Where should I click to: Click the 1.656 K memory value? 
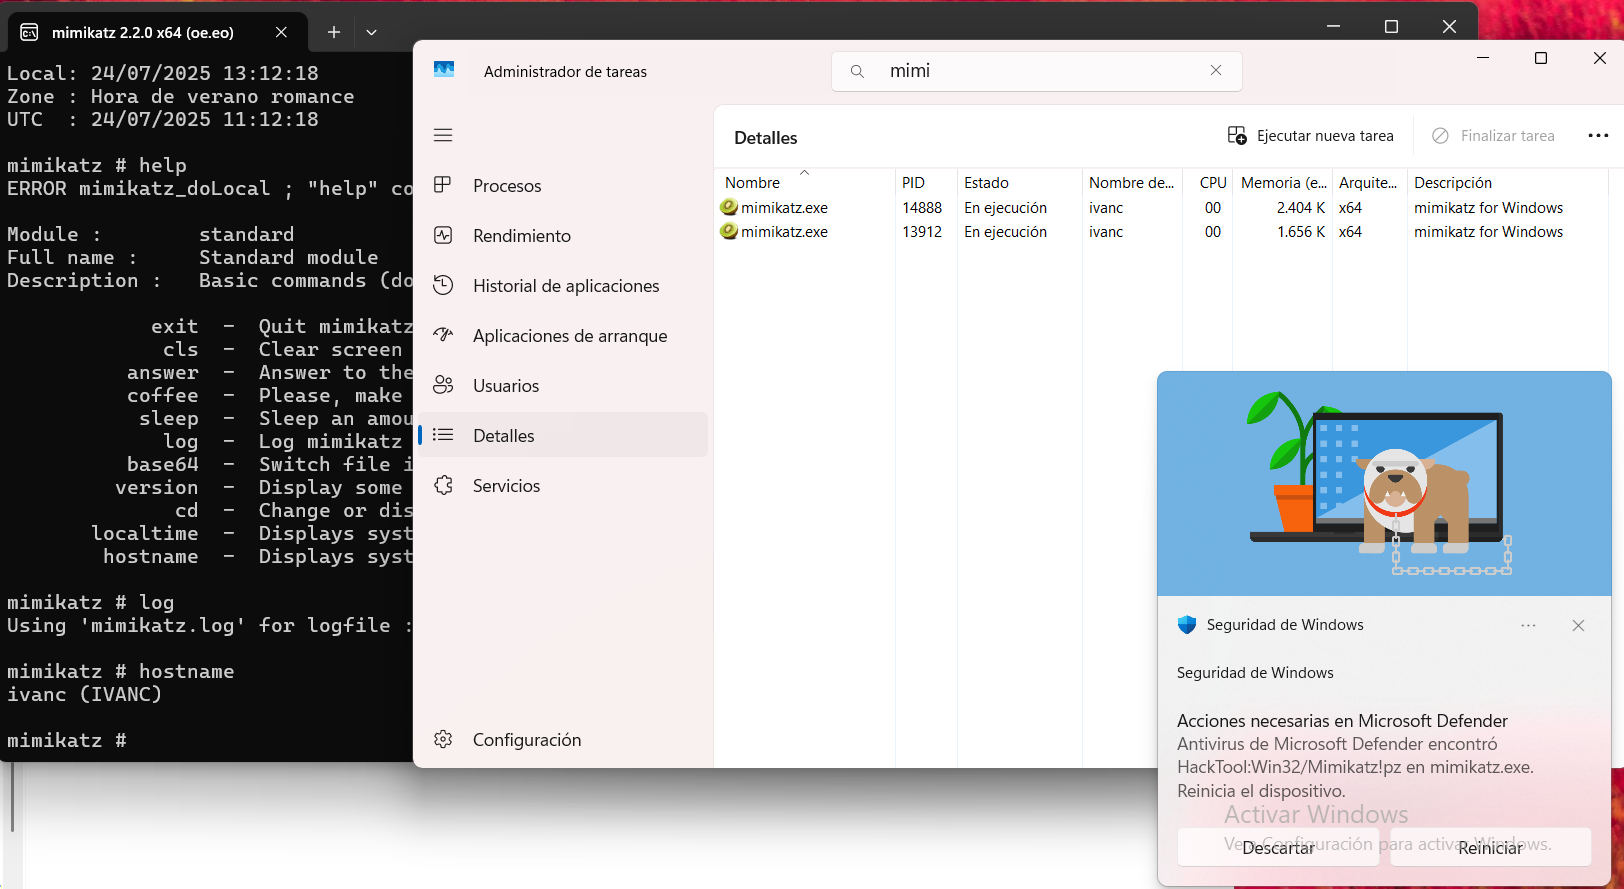coord(1301,232)
